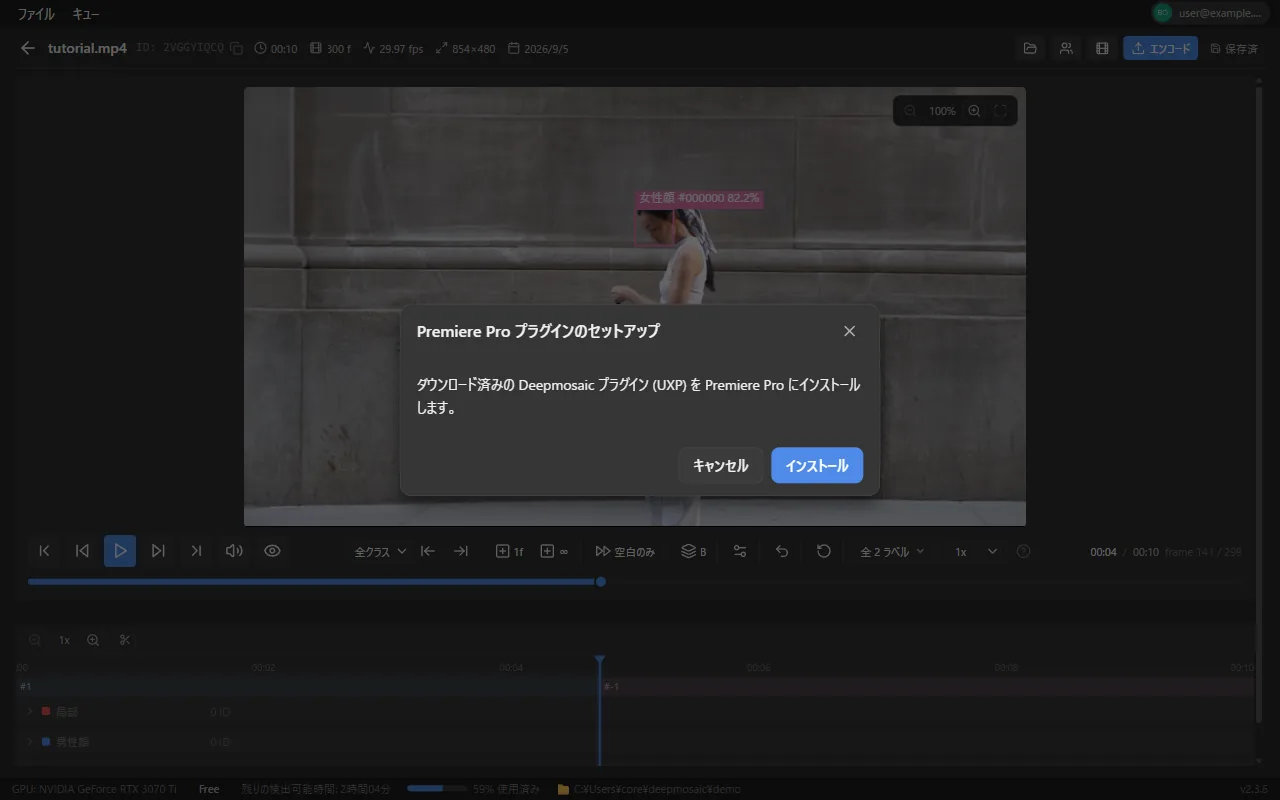Open the 1x playback speed dropdown
This screenshot has width=1280, height=800.
pyautogui.click(x=975, y=551)
